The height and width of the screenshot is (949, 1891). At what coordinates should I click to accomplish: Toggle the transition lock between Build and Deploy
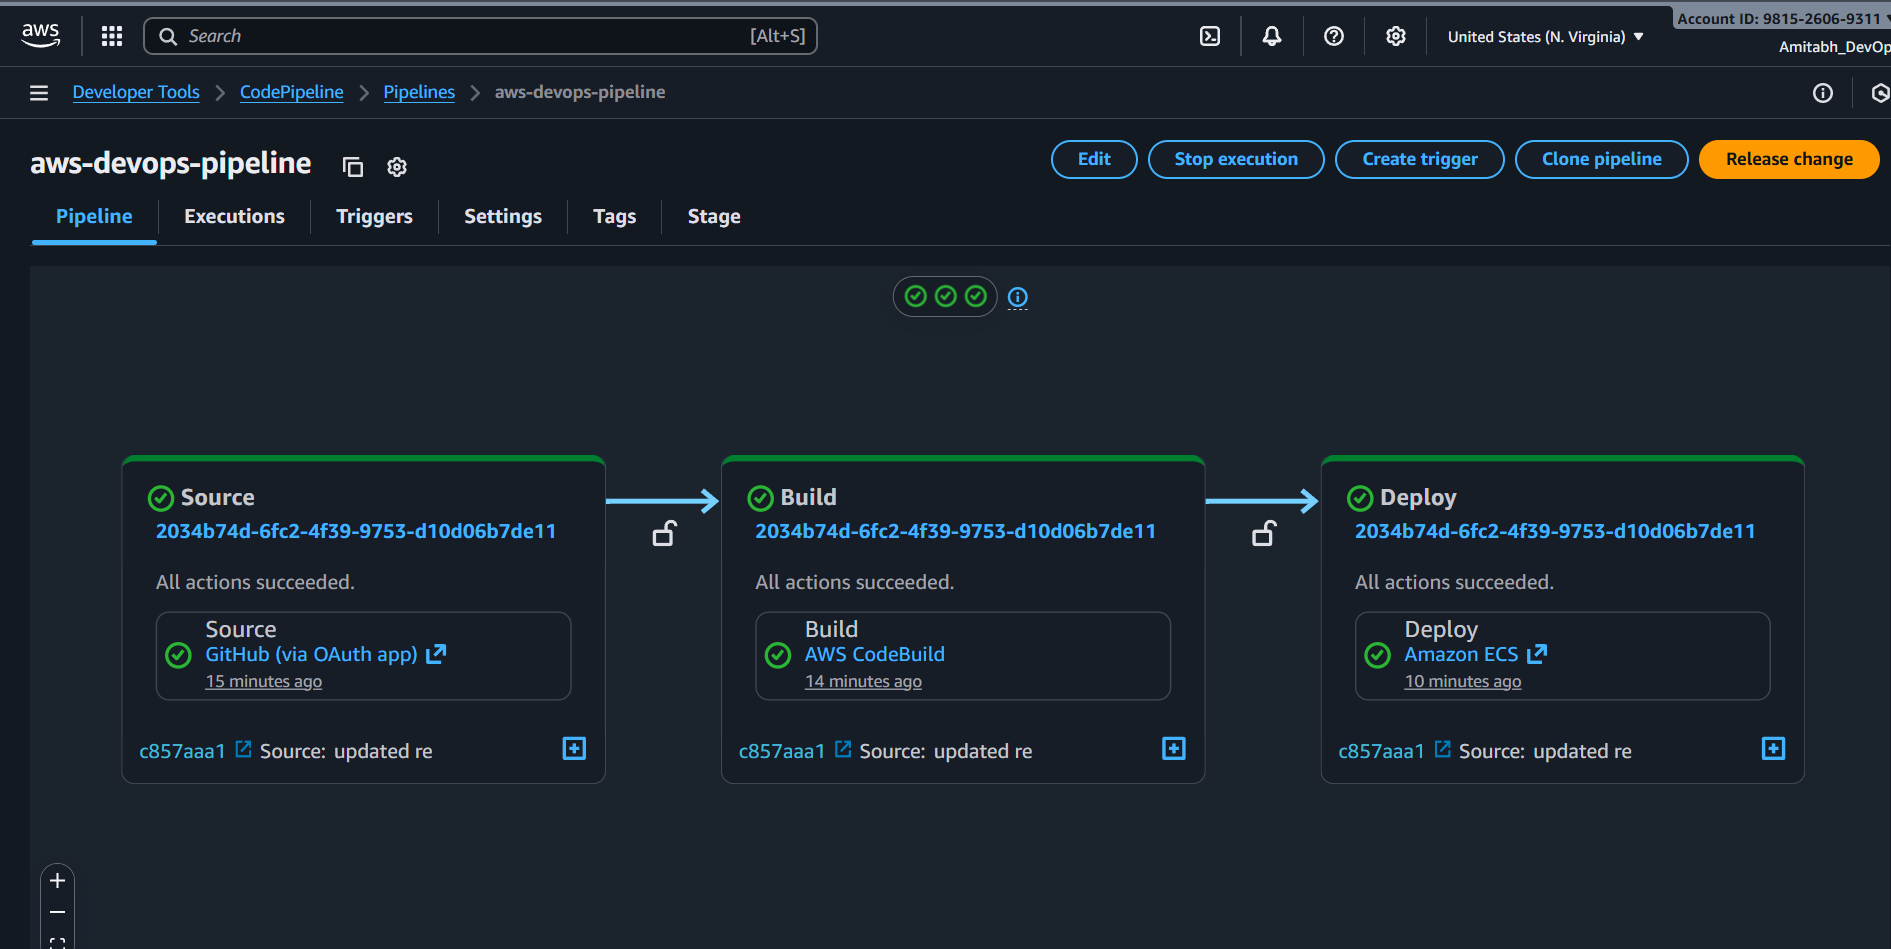click(x=1264, y=534)
